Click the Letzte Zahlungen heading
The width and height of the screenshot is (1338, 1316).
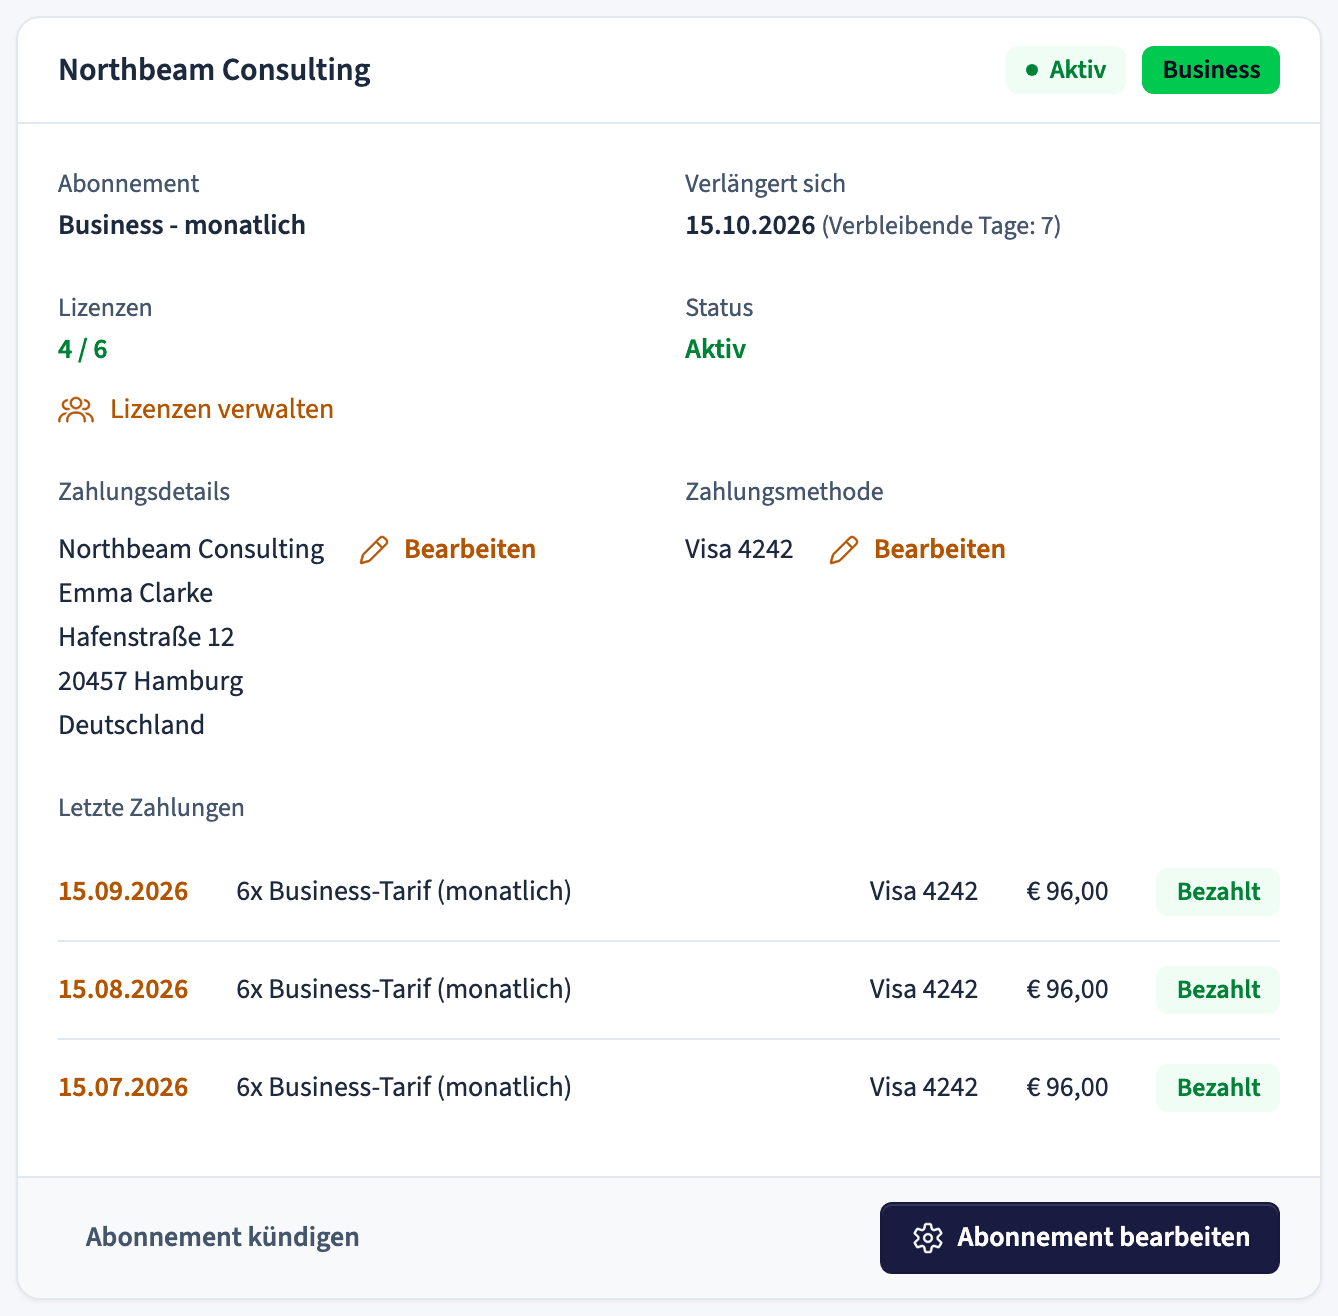coord(151,808)
